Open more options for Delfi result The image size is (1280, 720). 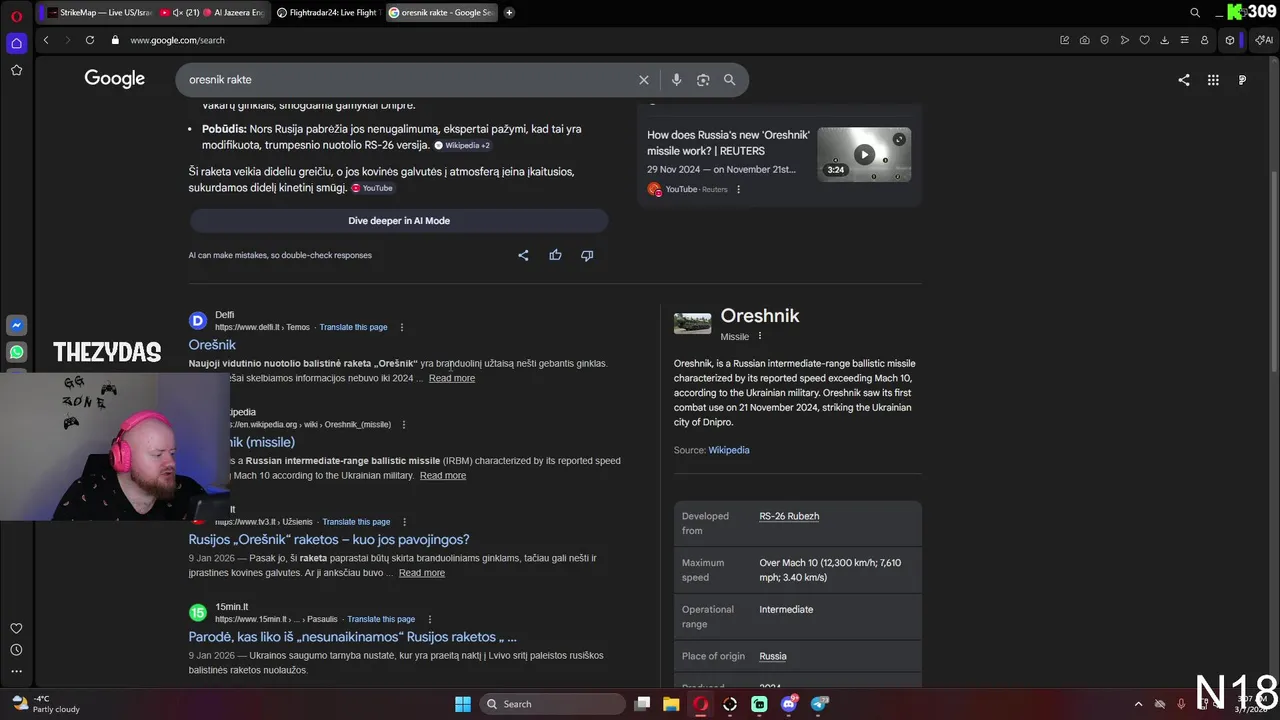(402, 327)
